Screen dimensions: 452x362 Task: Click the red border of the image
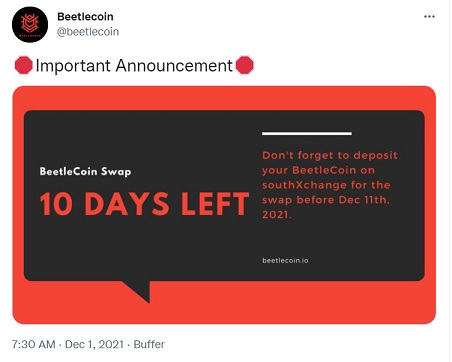point(224,98)
